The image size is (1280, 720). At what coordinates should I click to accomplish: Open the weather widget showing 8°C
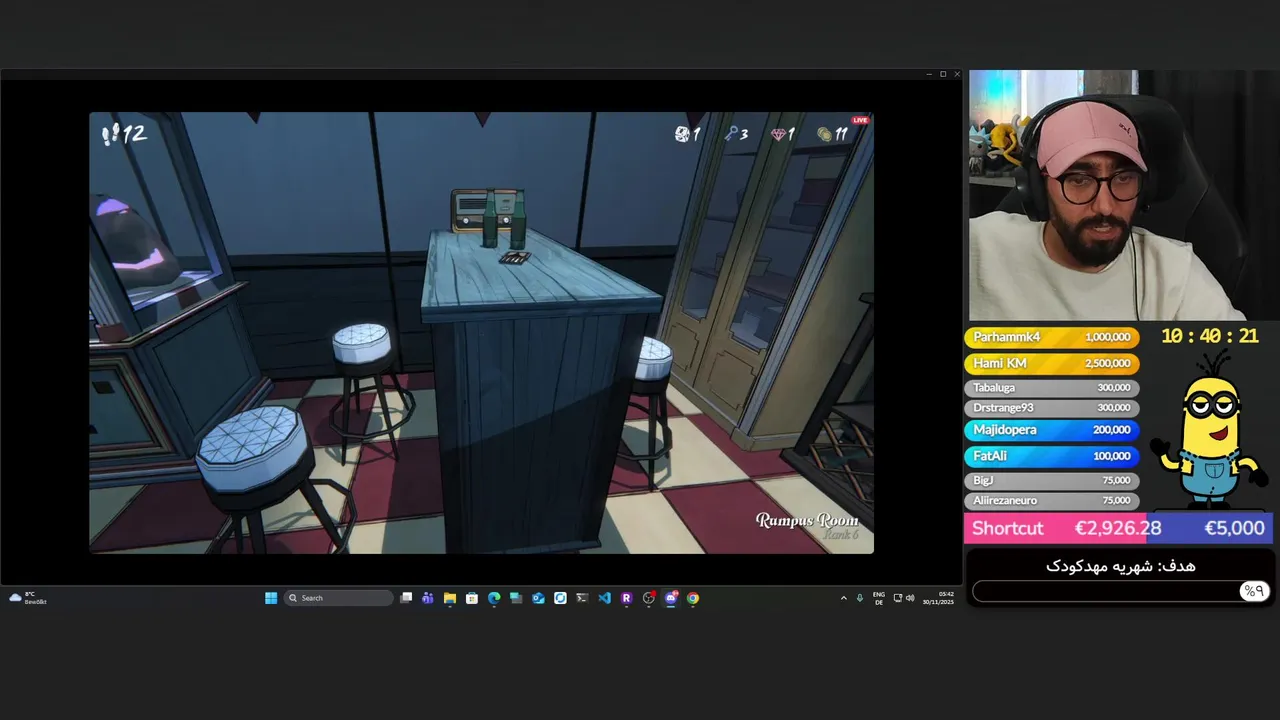28,598
